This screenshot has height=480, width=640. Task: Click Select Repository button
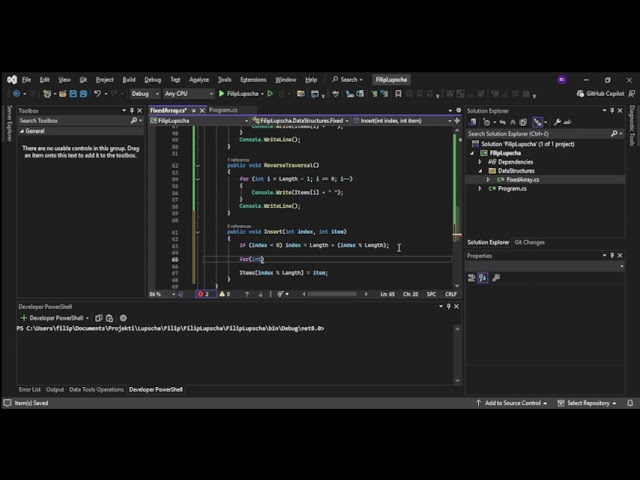587,403
